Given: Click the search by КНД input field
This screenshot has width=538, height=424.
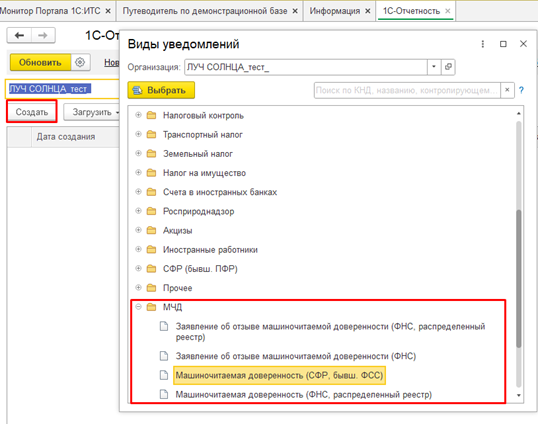Looking at the screenshot, I should [x=407, y=90].
